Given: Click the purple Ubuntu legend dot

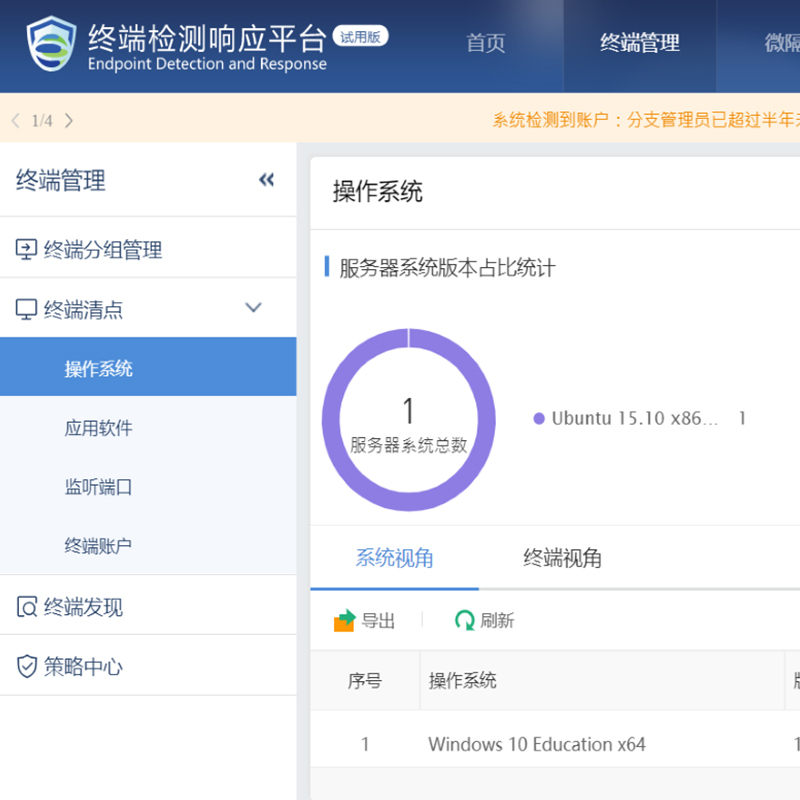Looking at the screenshot, I should click(539, 418).
